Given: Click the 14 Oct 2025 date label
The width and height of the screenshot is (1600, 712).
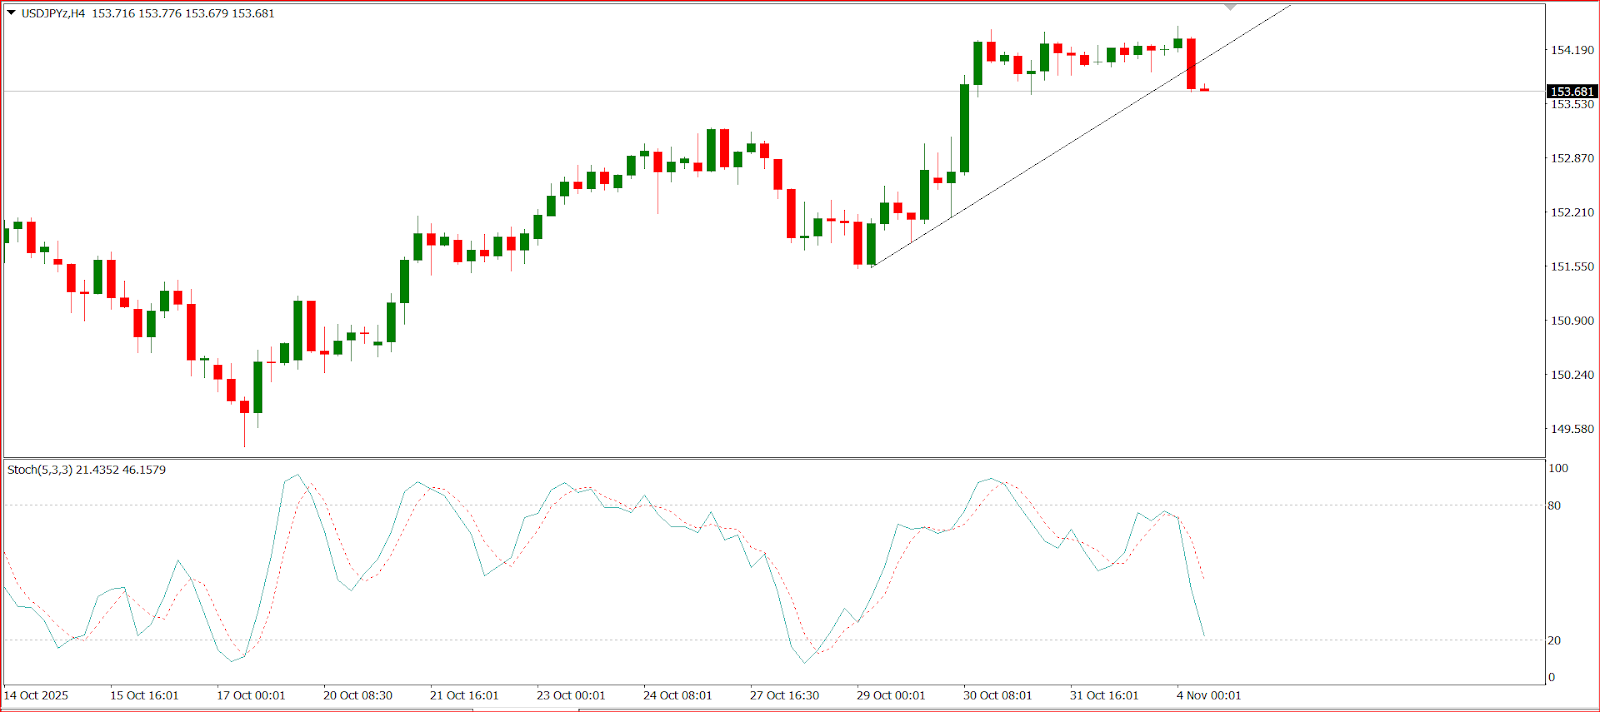Looking at the screenshot, I should (x=37, y=695).
